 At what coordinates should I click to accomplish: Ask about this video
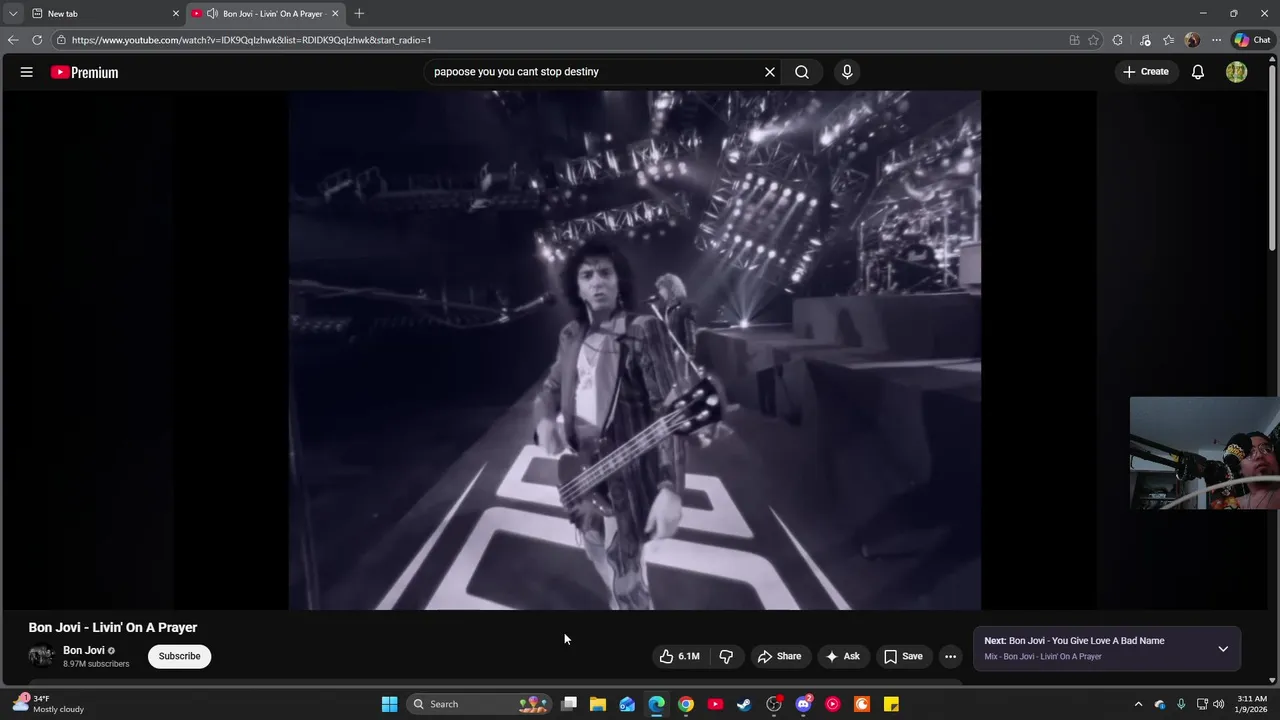coord(842,656)
